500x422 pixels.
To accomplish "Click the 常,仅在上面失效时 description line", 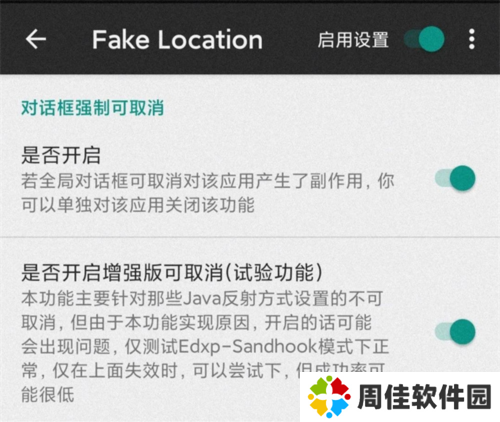I will 160,370.
